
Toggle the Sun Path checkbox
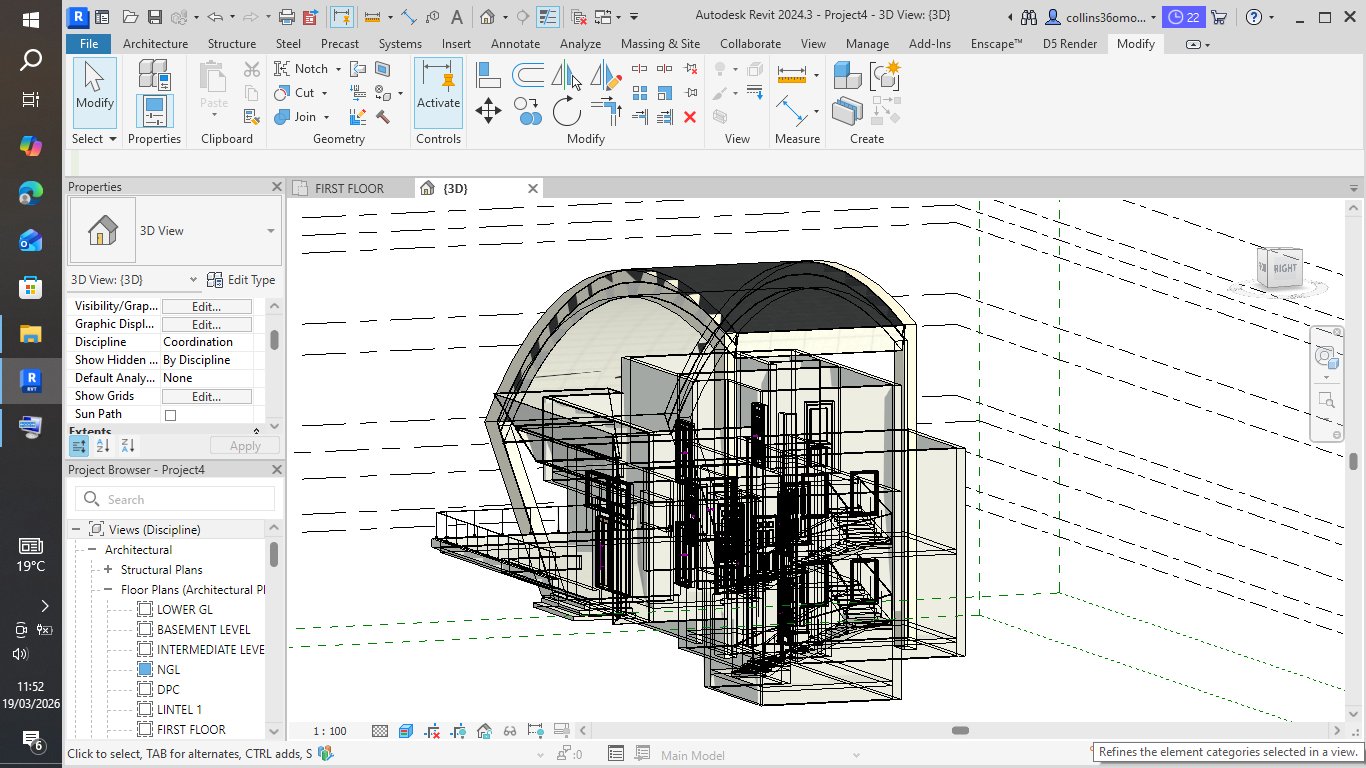(170, 415)
